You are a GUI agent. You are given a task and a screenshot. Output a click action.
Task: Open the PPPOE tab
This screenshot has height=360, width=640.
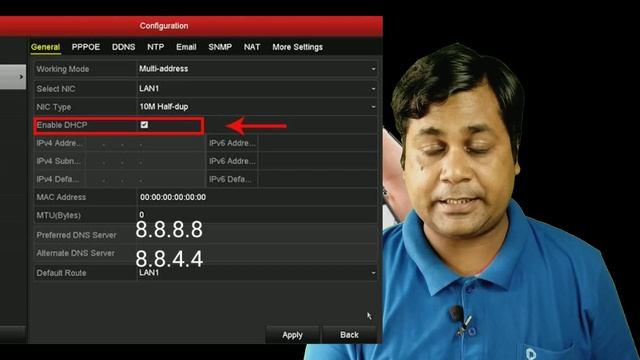coord(86,47)
